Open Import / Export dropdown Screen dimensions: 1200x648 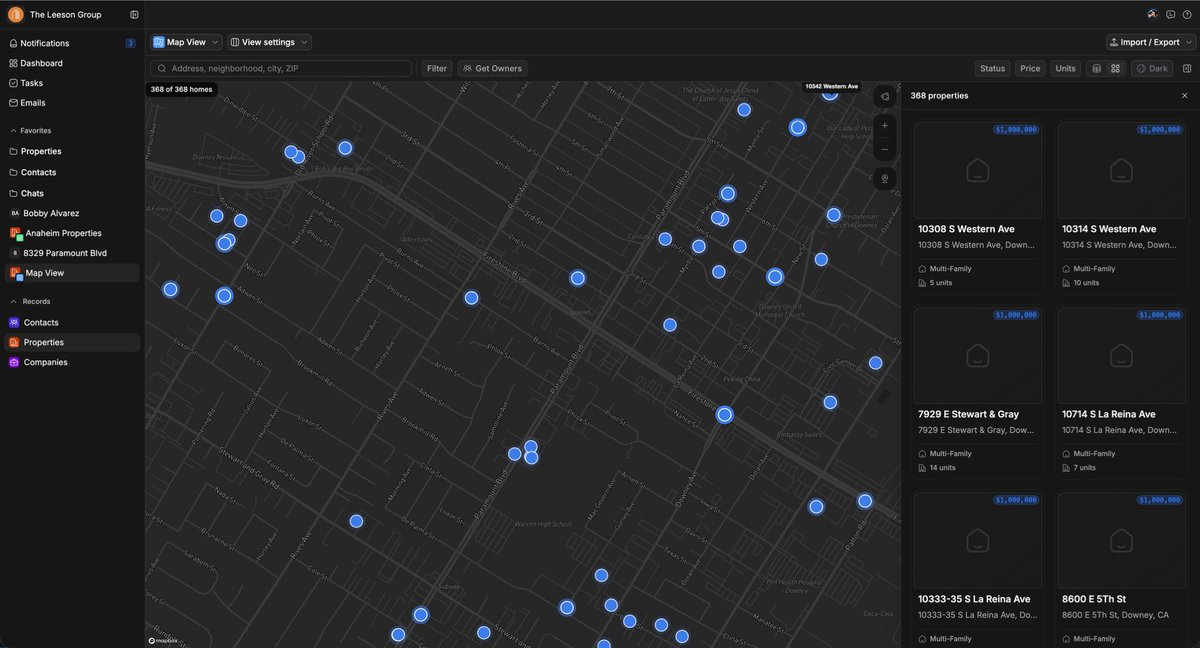click(1151, 42)
